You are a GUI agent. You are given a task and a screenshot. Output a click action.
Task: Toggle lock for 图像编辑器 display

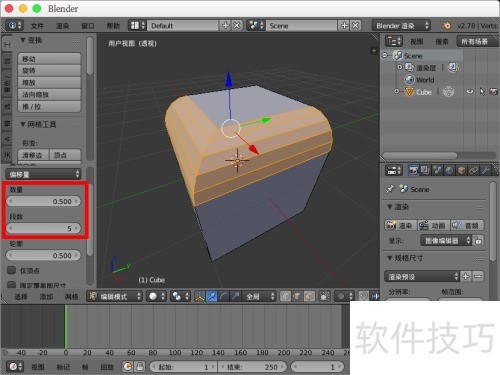pos(478,240)
